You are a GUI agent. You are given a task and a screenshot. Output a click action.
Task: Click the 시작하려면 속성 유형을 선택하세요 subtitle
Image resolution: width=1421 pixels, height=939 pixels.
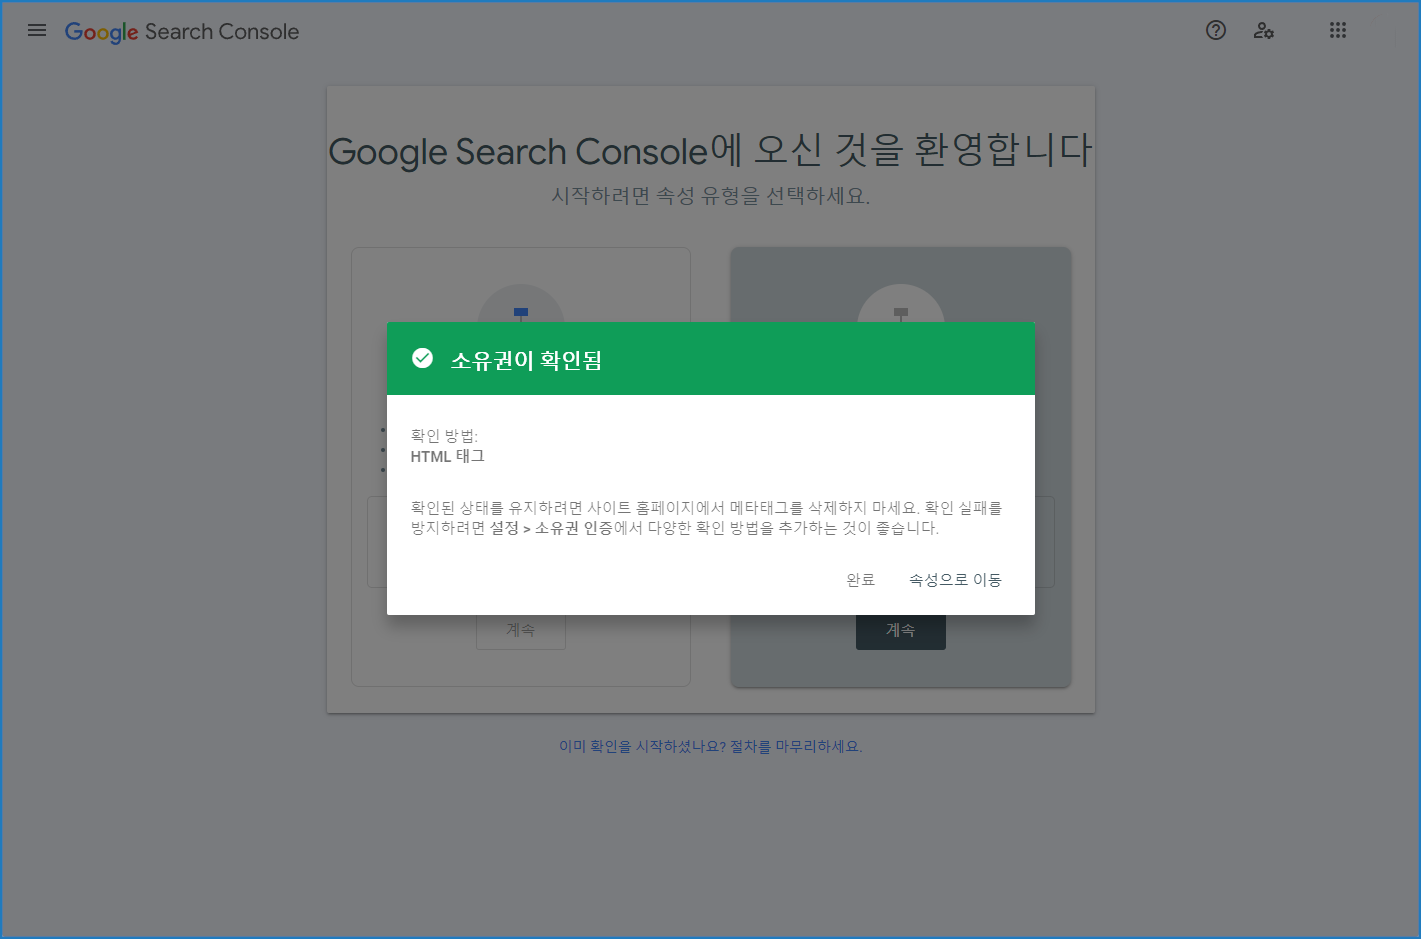pyautogui.click(x=710, y=196)
